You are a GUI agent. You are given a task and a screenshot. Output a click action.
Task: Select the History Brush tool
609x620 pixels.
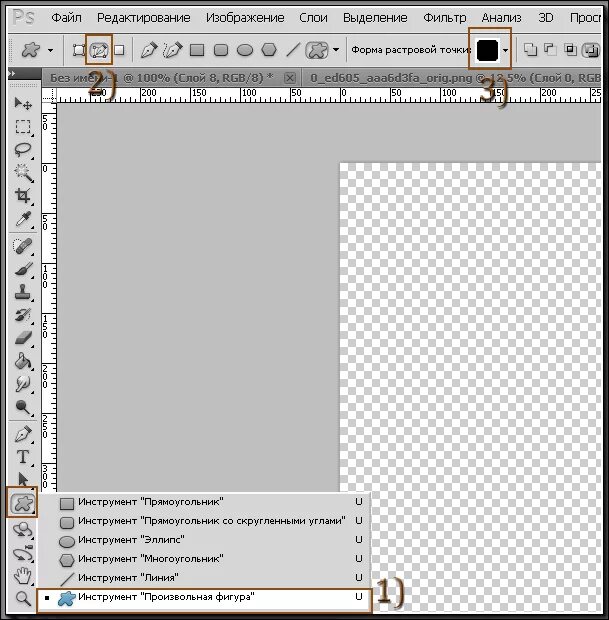pyautogui.click(x=23, y=315)
